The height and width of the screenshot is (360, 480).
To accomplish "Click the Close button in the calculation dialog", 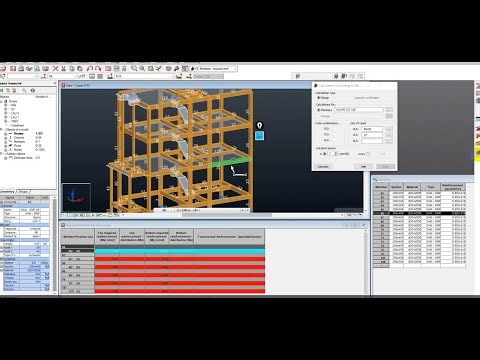I will pos(386,166).
